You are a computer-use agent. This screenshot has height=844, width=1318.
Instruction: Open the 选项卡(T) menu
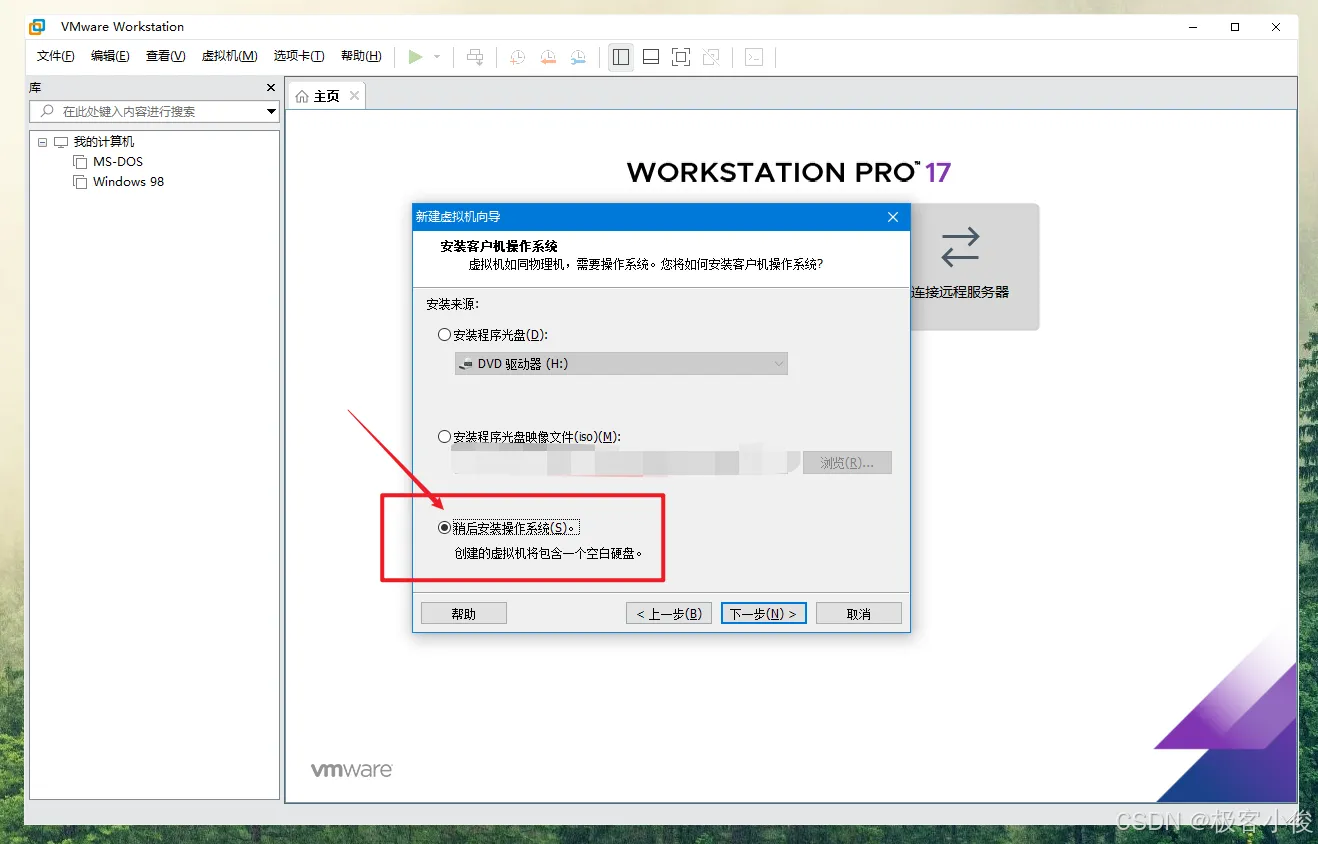point(299,56)
